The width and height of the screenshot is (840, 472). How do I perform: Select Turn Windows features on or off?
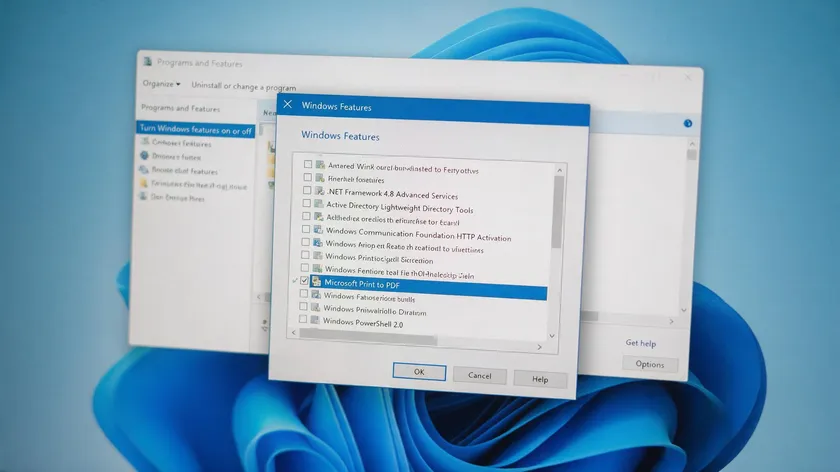click(196, 130)
